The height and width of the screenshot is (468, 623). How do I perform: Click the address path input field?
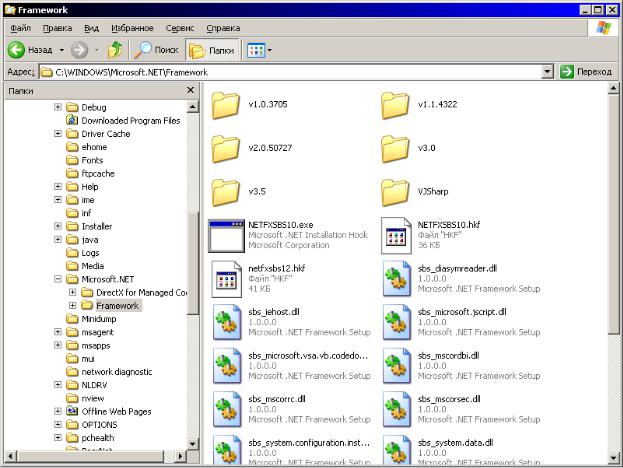pyautogui.click(x=291, y=72)
